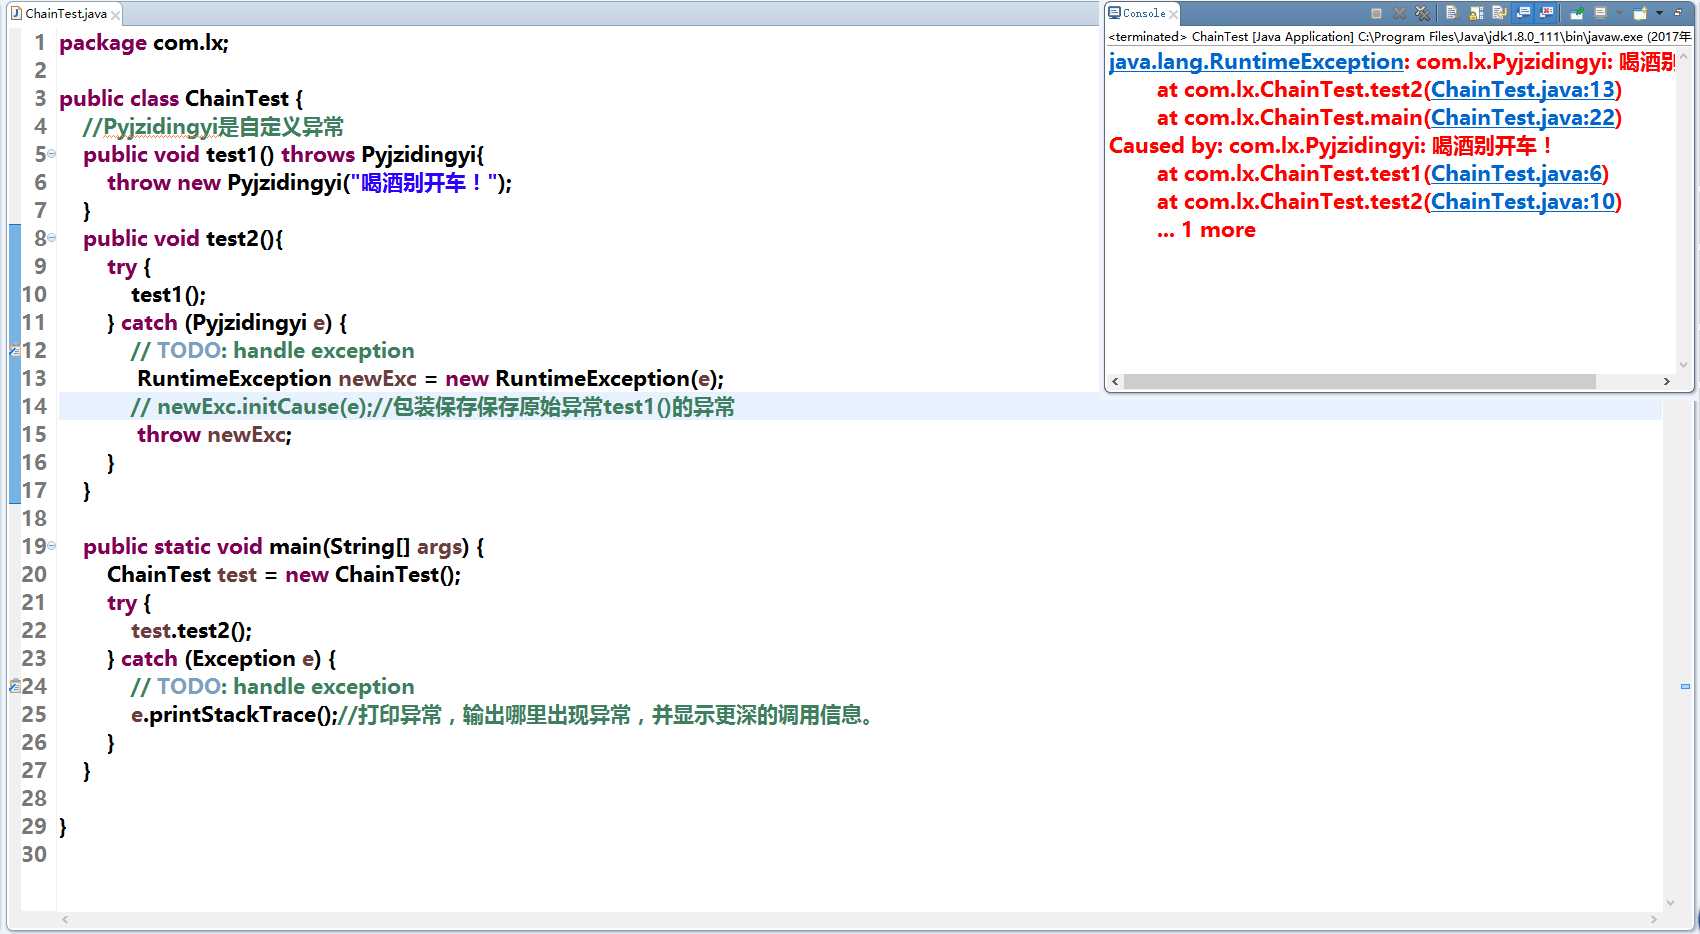Viewport: 1700px width, 934px height.
Task: Click 'test.test2();' statement on line 22
Action: [191, 631]
